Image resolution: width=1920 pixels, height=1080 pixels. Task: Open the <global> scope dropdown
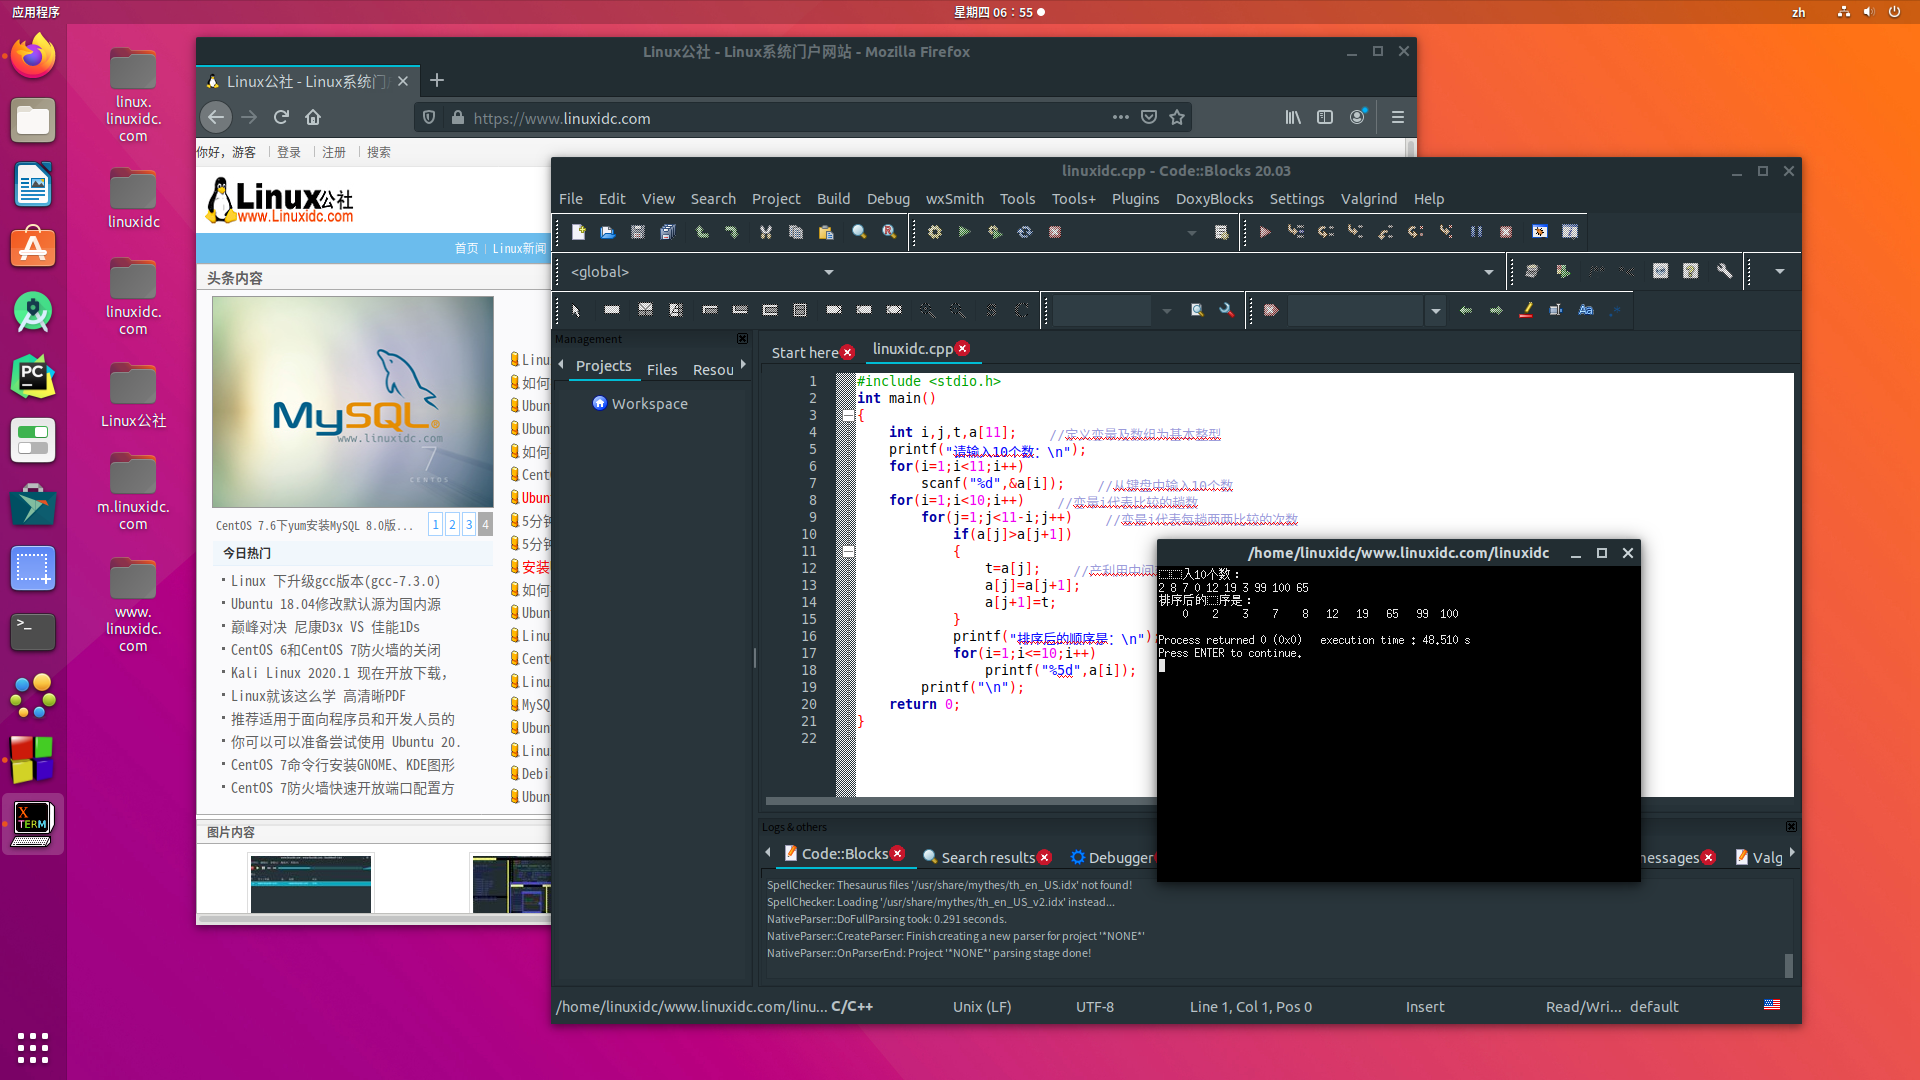pyautogui.click(x=828, y=271)
